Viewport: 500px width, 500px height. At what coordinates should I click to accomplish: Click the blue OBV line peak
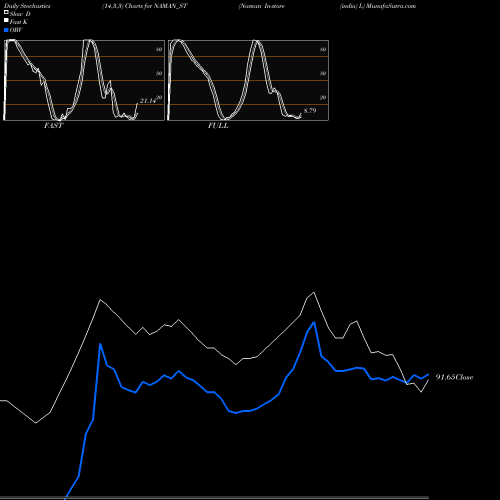point(314,322)
